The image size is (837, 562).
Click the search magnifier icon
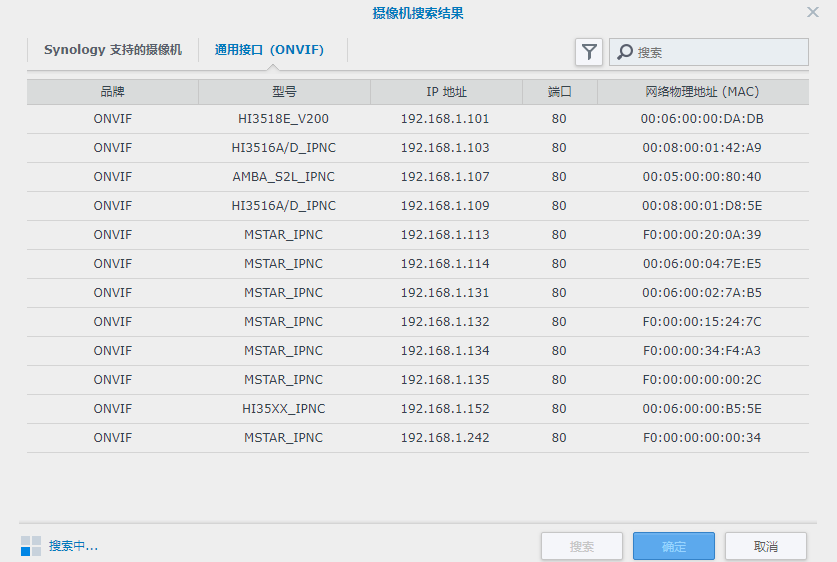[x=624, y=52]
